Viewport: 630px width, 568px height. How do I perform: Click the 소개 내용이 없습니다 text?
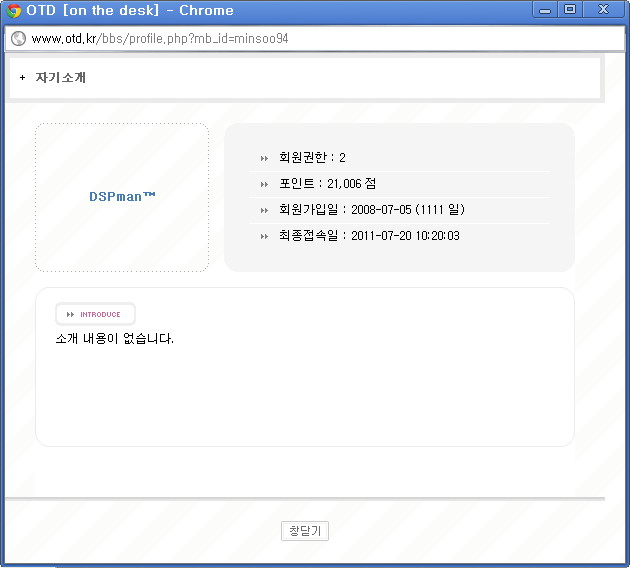click(115, 338)
